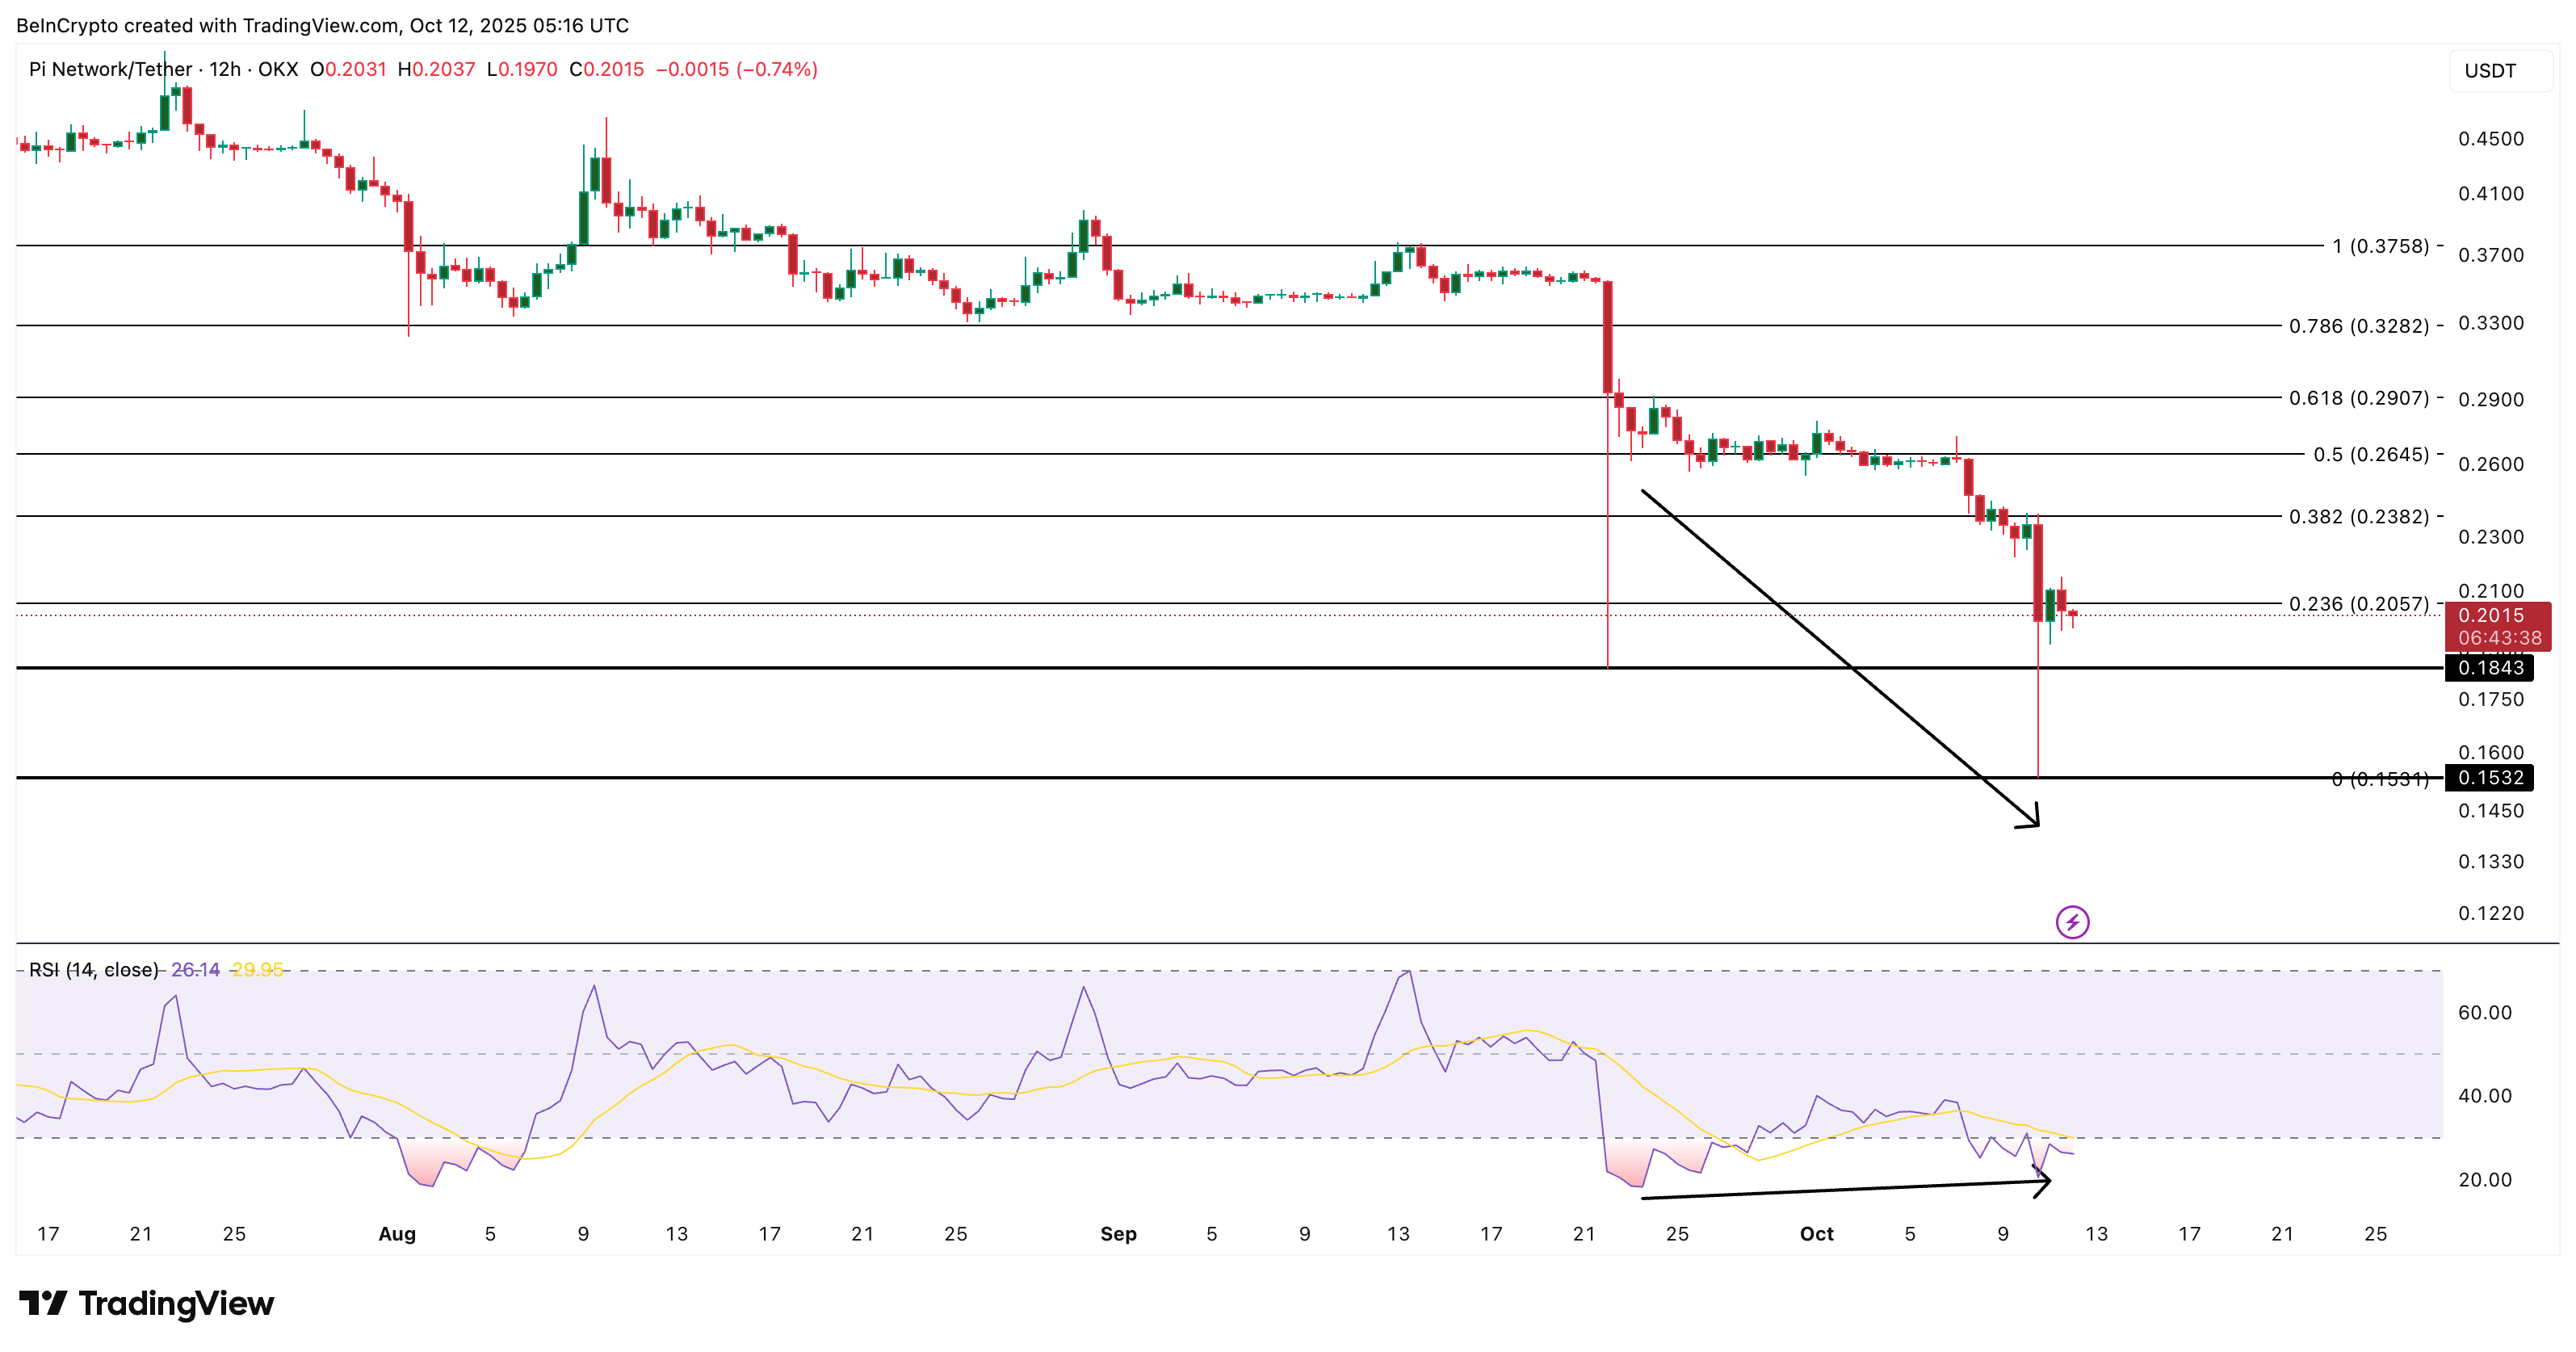2576x1352 pixels.
Task: Click the Oct label on the time axis
Action: tap(1817, 1234)
